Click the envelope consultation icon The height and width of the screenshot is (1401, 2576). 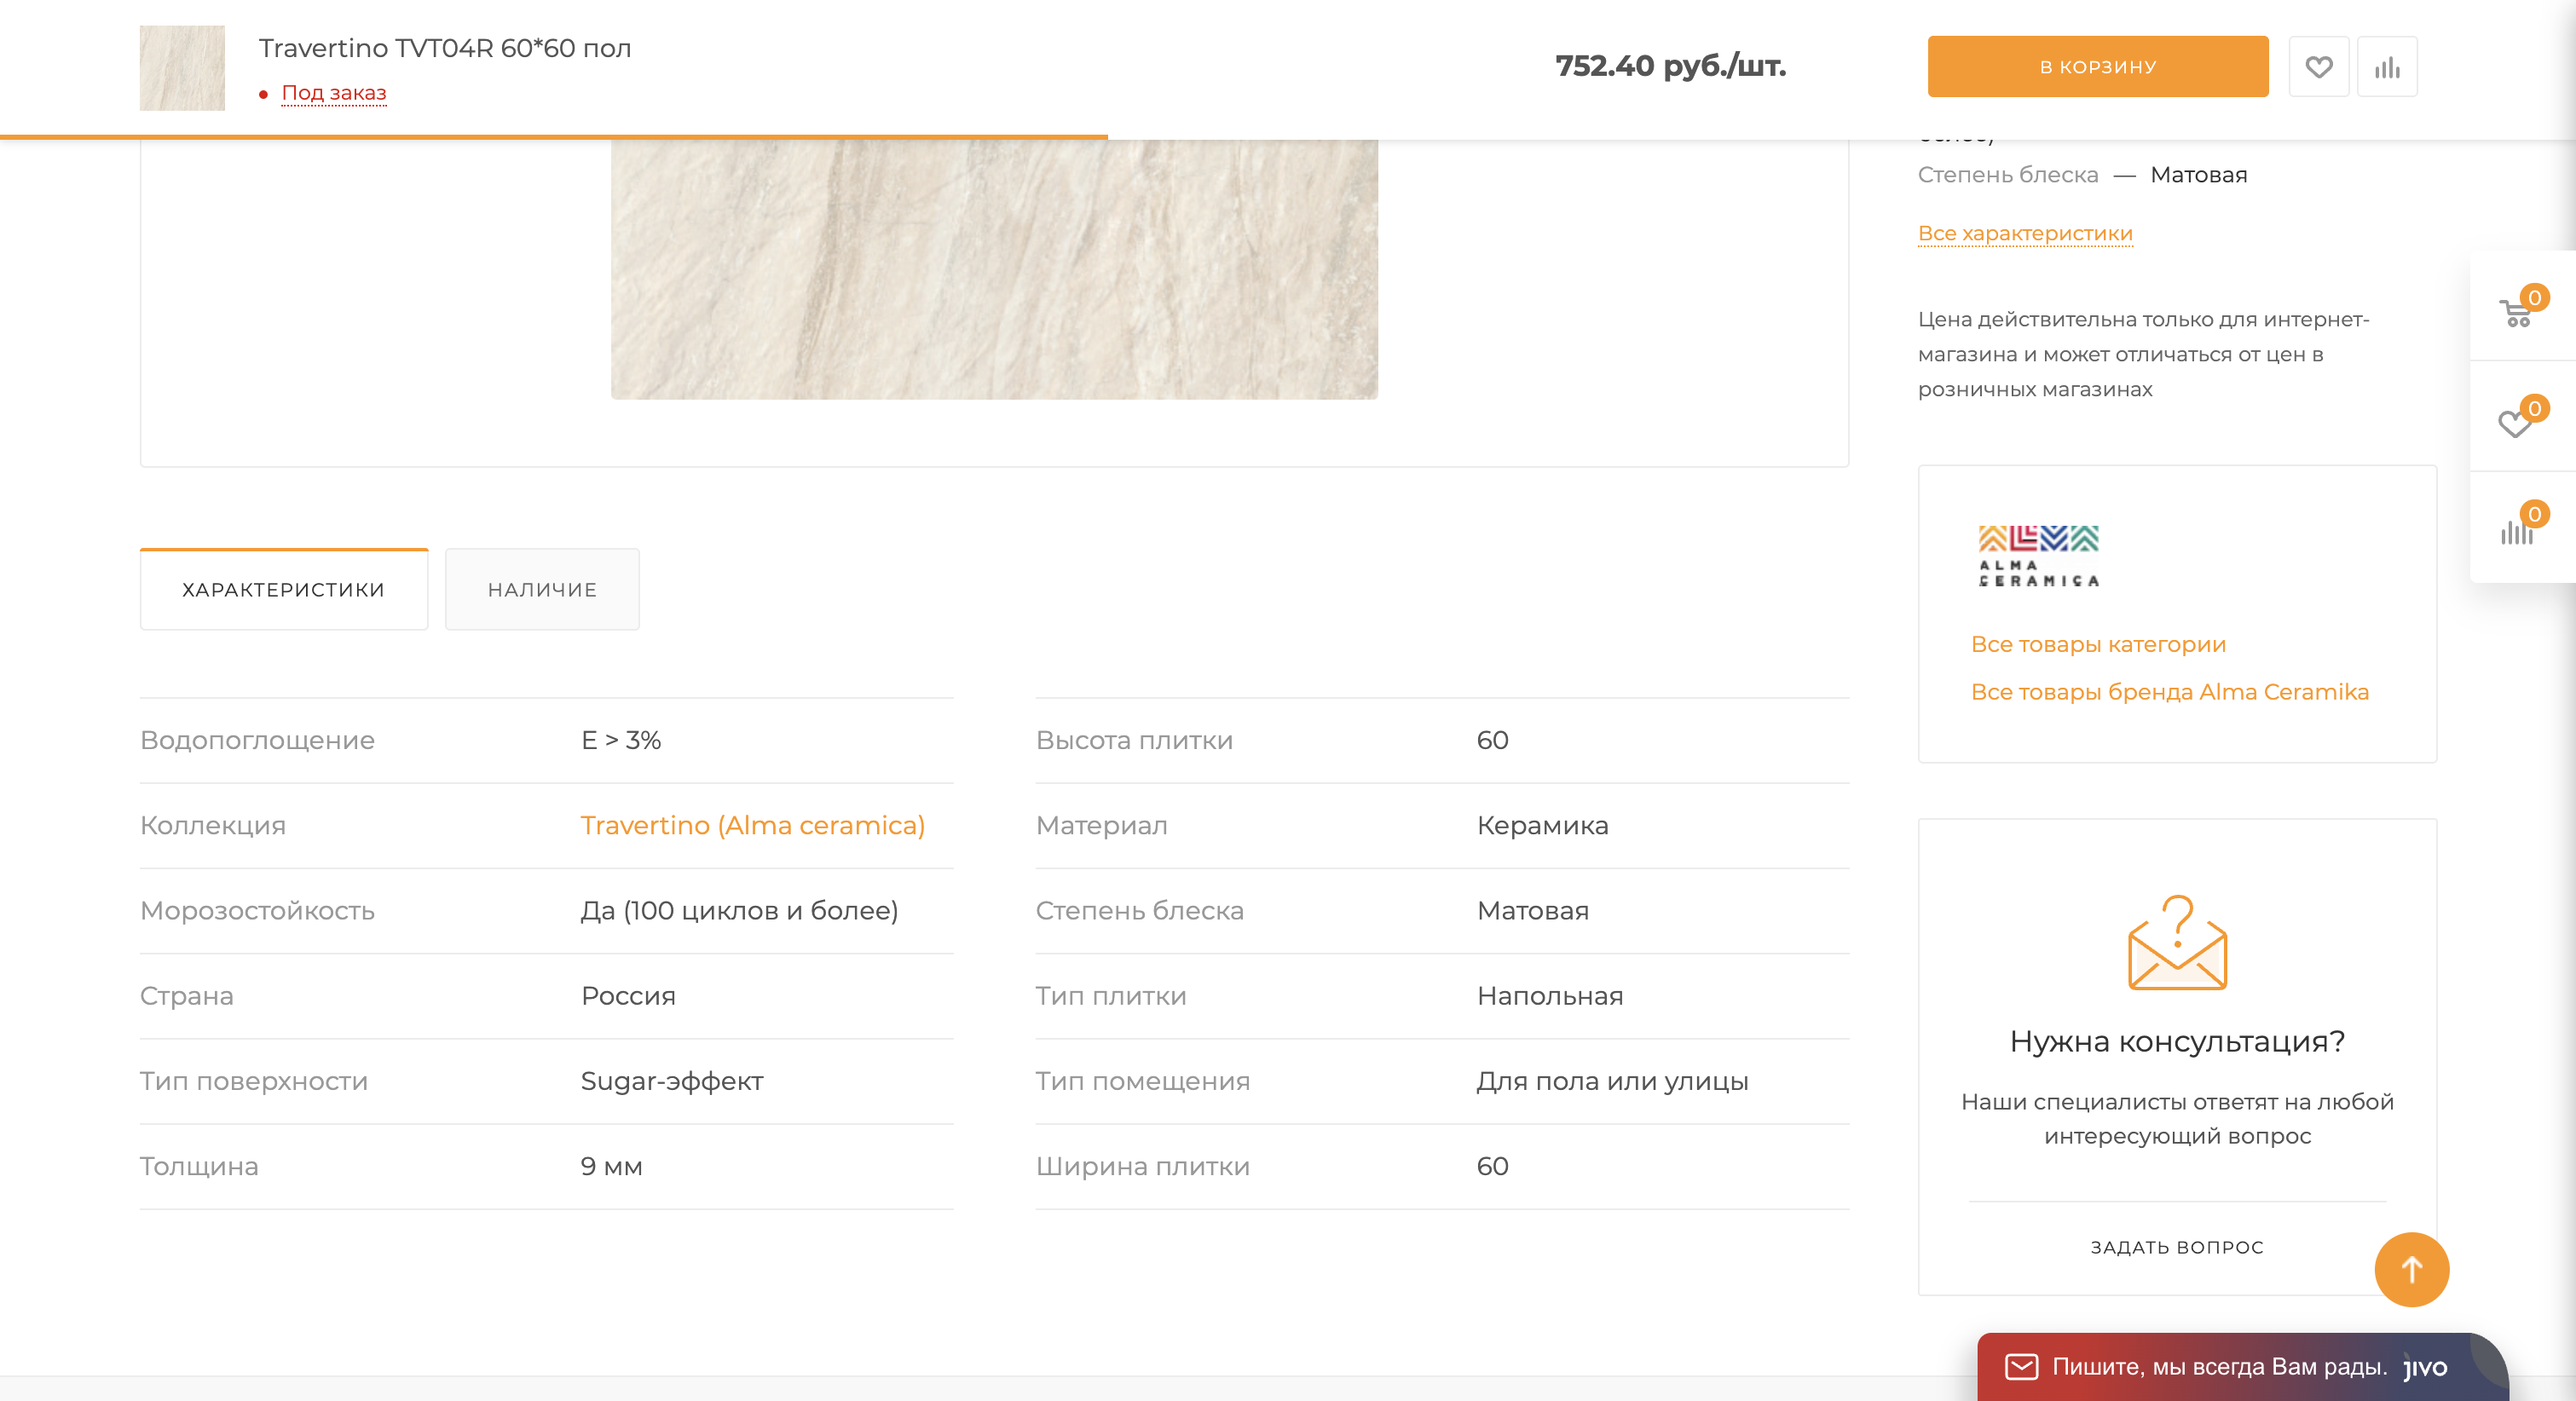pos(2177,944)
